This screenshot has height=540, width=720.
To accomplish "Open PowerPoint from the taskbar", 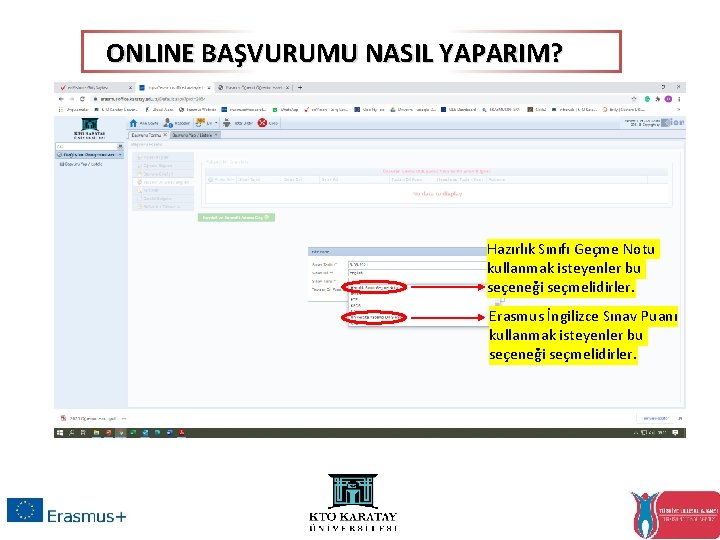I will pyautogui.click(x=108, y=433).
